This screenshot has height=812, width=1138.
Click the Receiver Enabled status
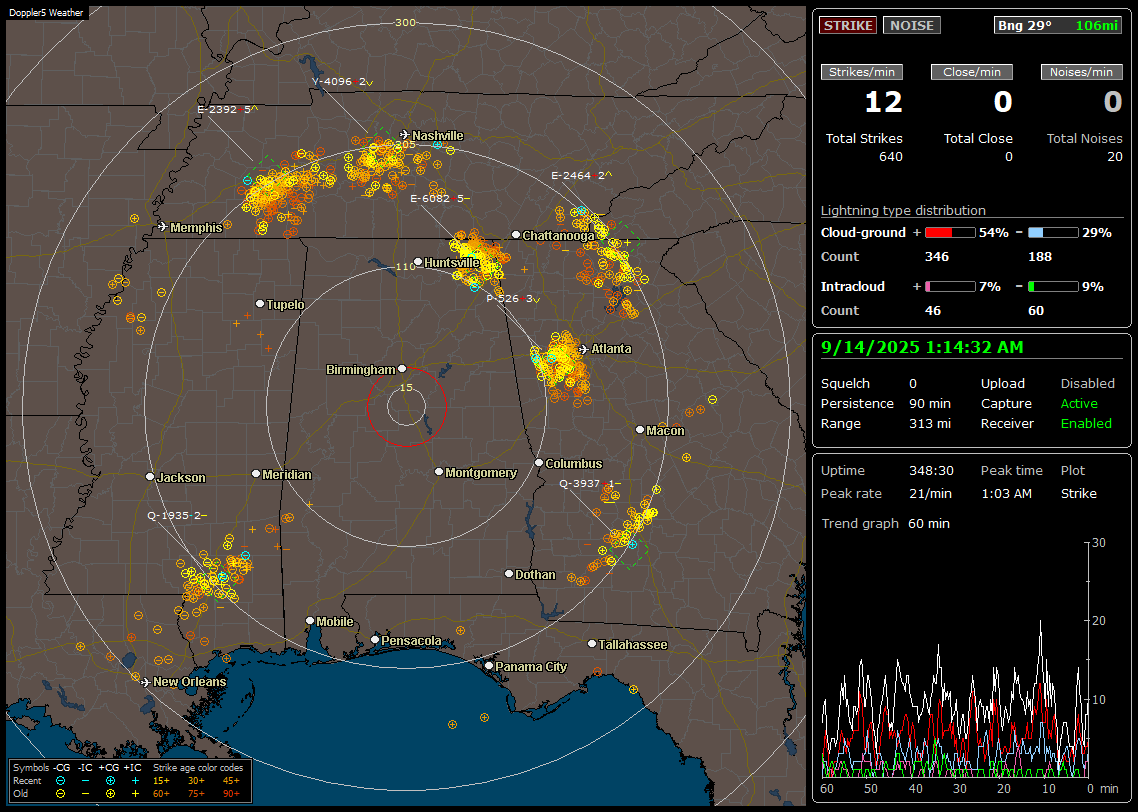(1086, 424)
